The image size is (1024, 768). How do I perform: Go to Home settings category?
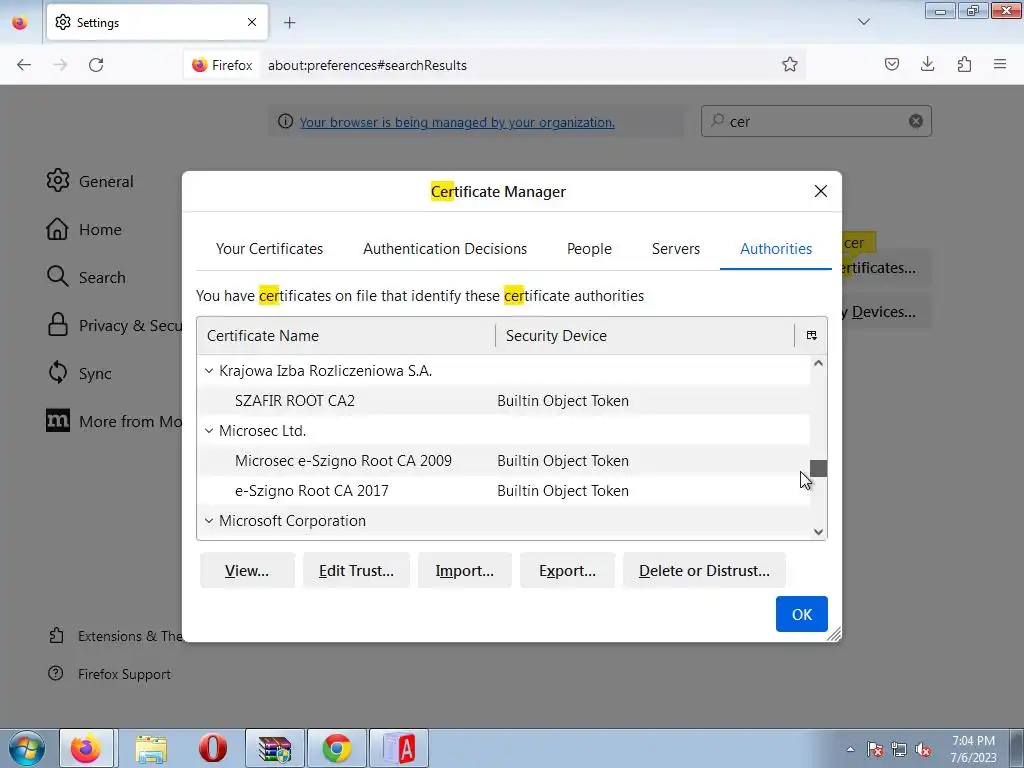(84, 229)
